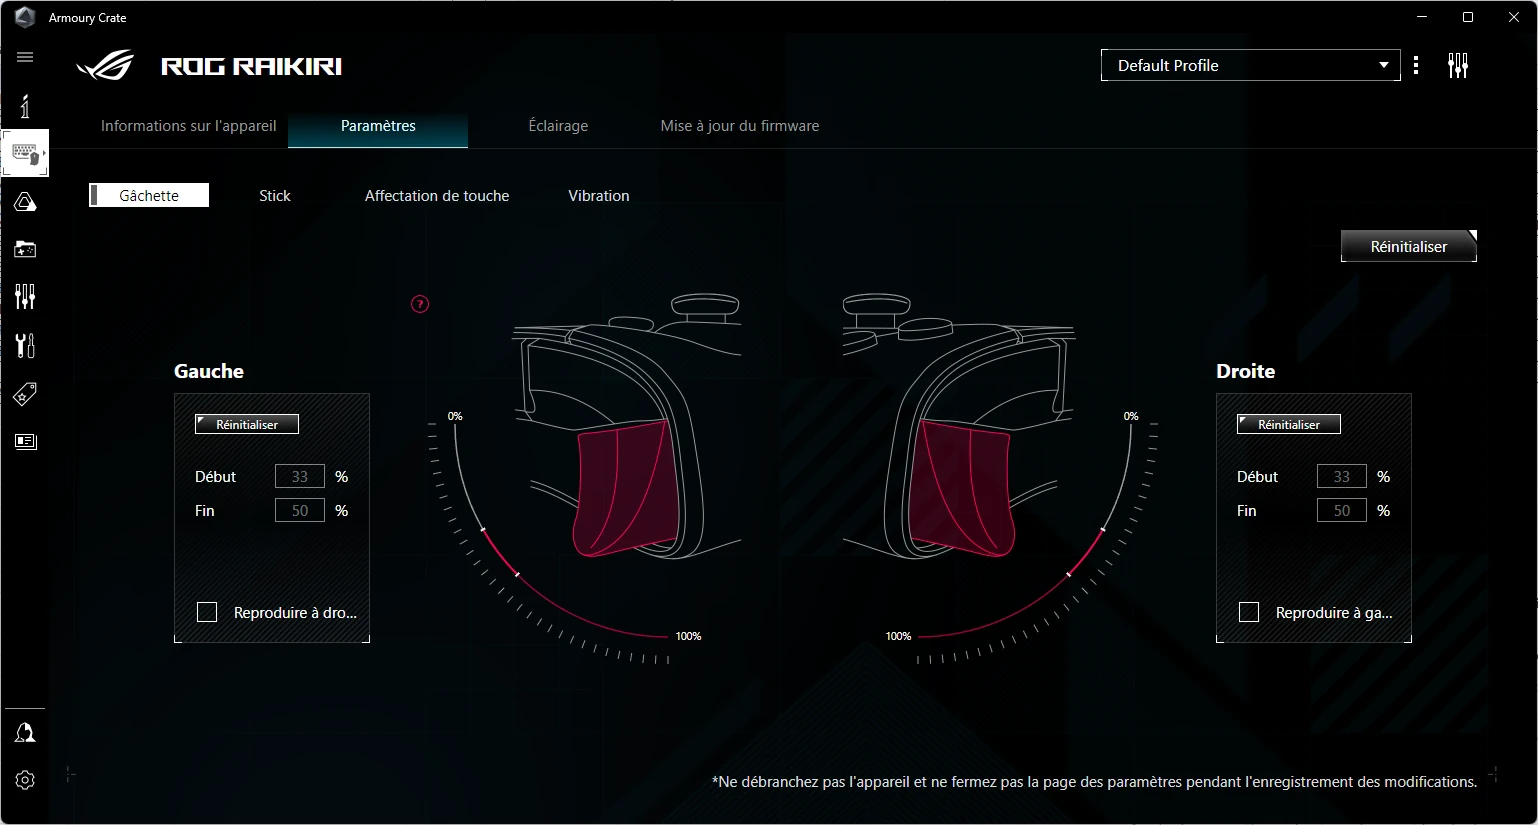This screenshot has height=825, width=1538.
Task: Click the main Réinitialiser button top right
Action: coord(1409,246)
